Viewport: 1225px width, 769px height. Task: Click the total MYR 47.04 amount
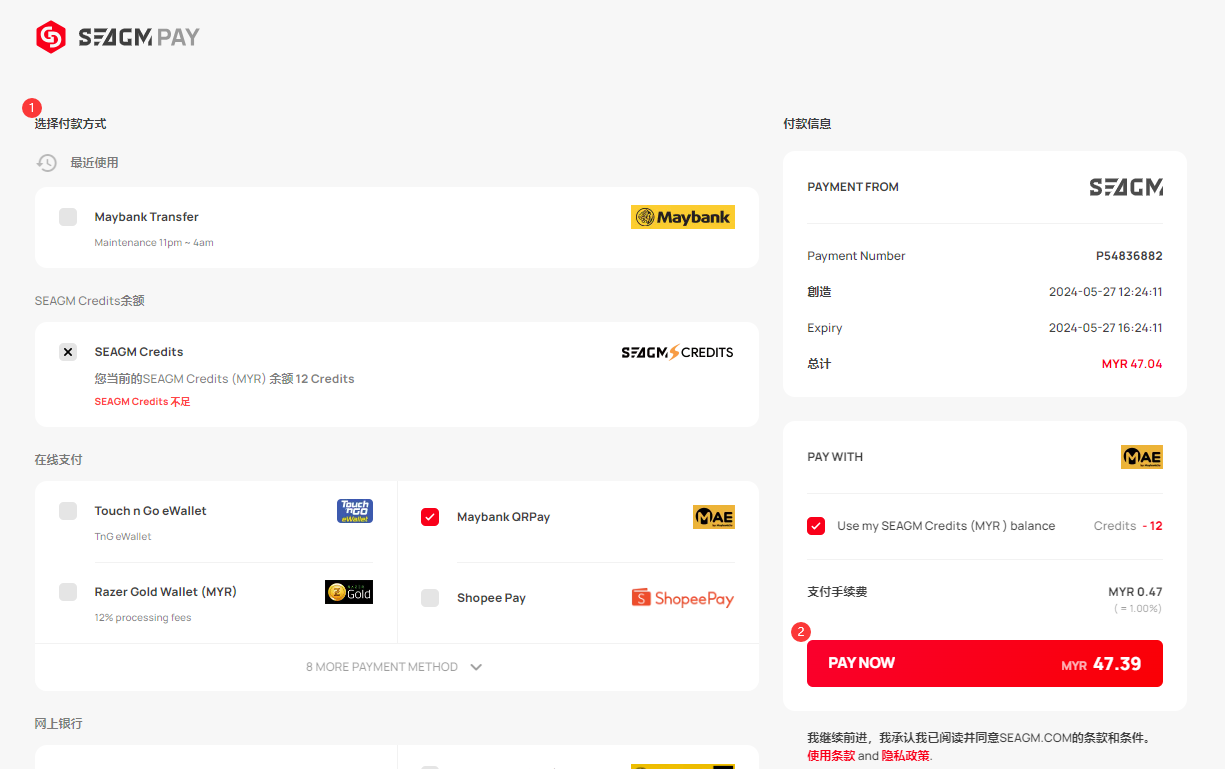tap(1132, 364)
